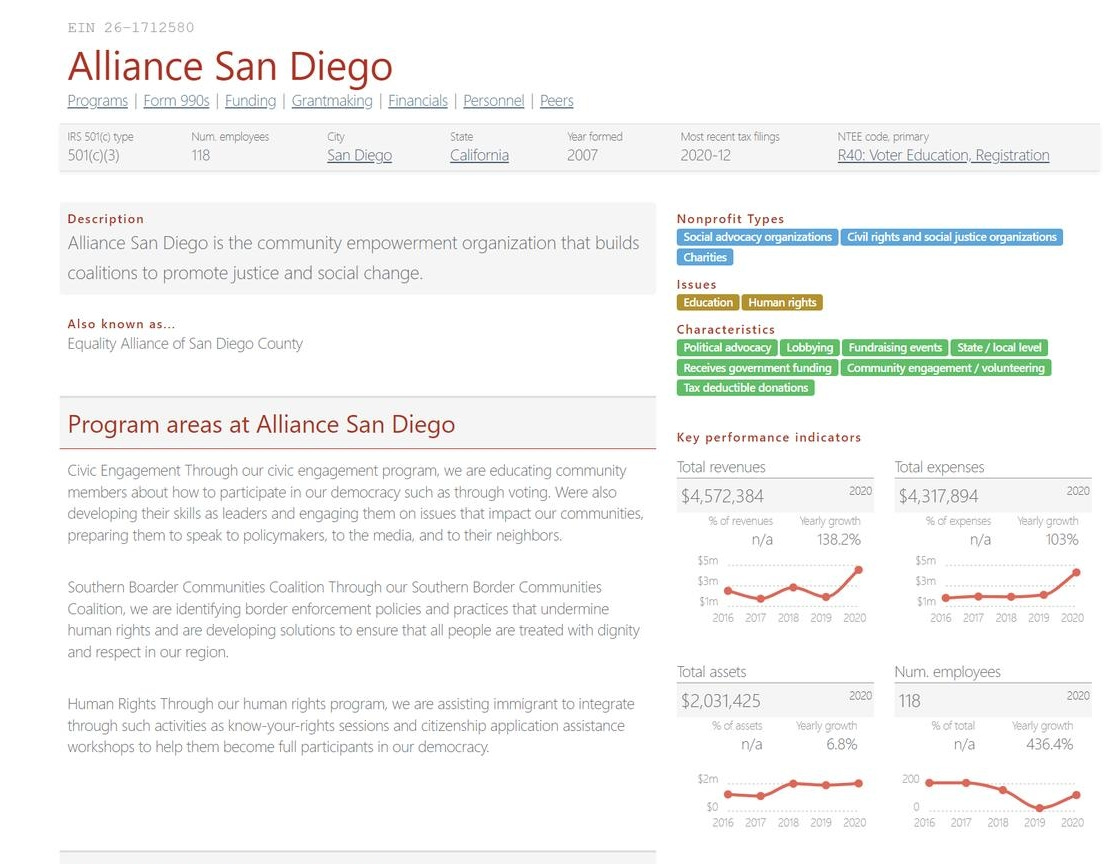Select the Lobbying tag
The height and width of the screenshot is (864, 1107).
[x=810, y=347]
